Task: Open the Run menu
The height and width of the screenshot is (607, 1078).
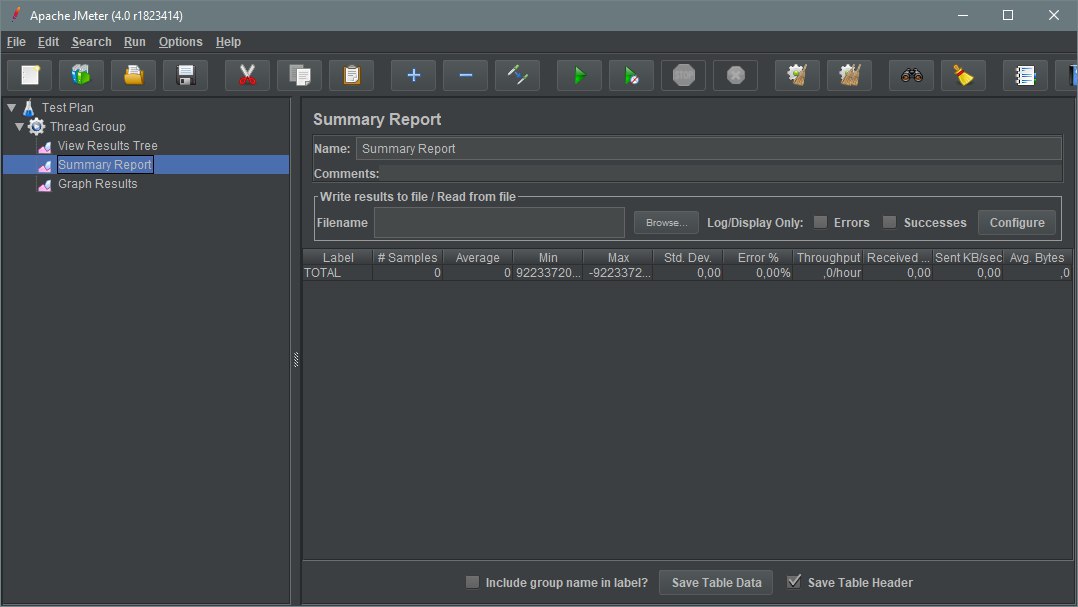Action: [x=135, y=42]
